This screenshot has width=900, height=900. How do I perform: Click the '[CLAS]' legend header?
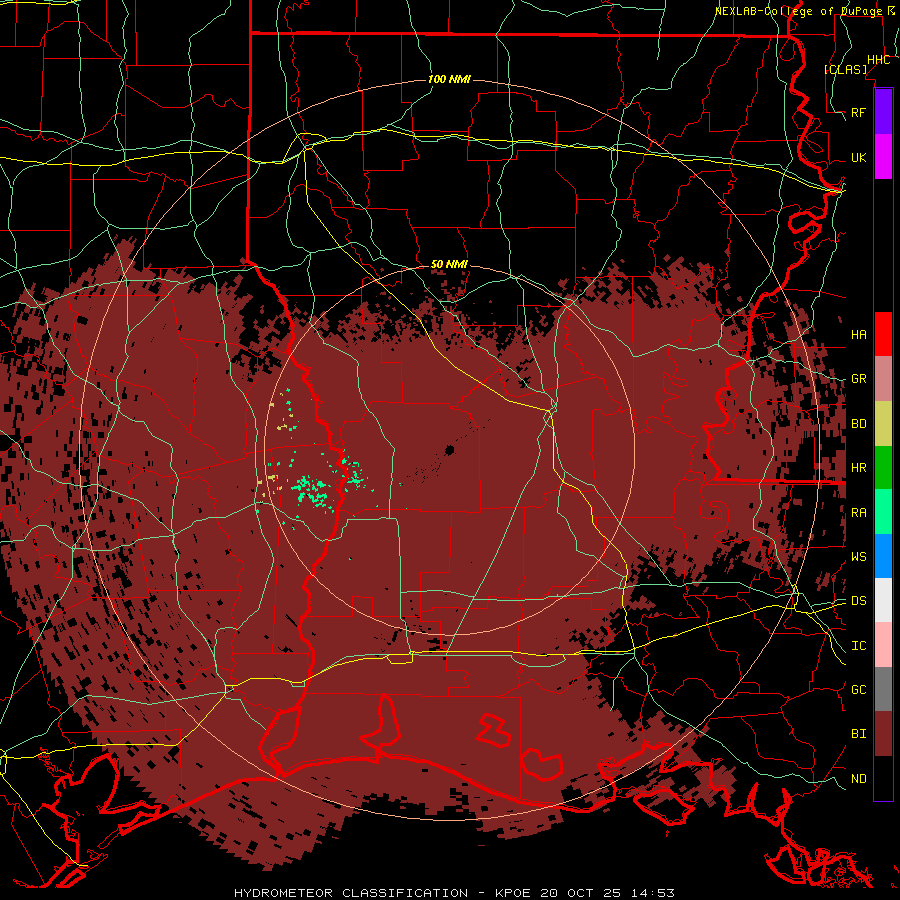(845, 69)
